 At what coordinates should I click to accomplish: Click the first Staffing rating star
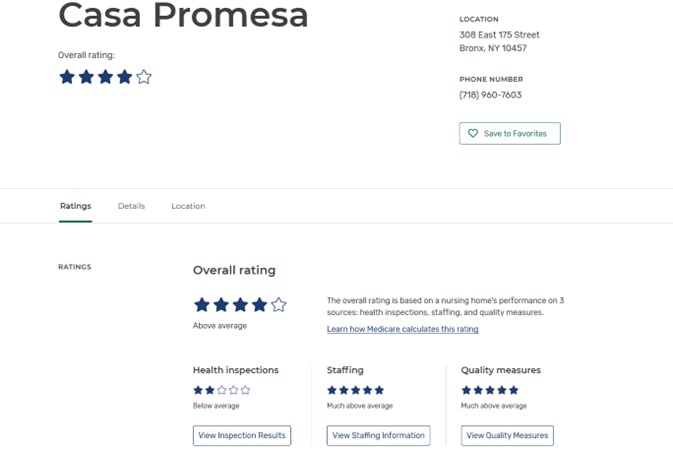pos(332,390)
